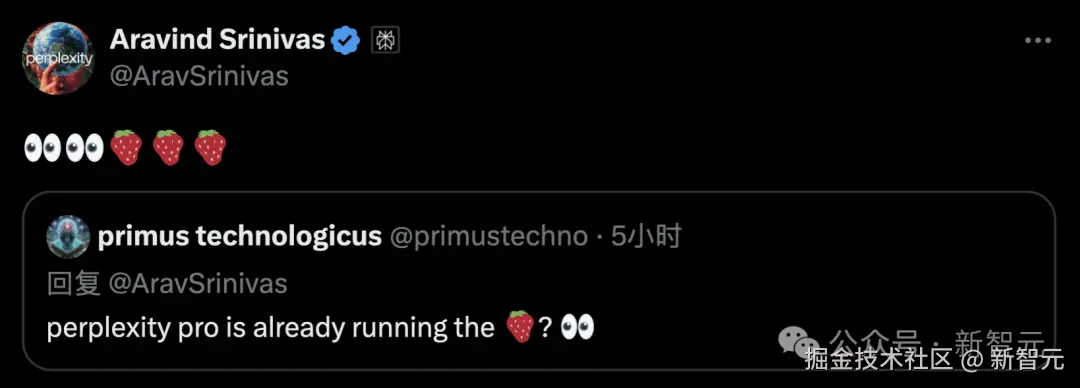This screenshot has height=388, width=1080.
Task: Click the first strawberry emoji in tweet
Action: pyautogui.click(x=126, y=147)
